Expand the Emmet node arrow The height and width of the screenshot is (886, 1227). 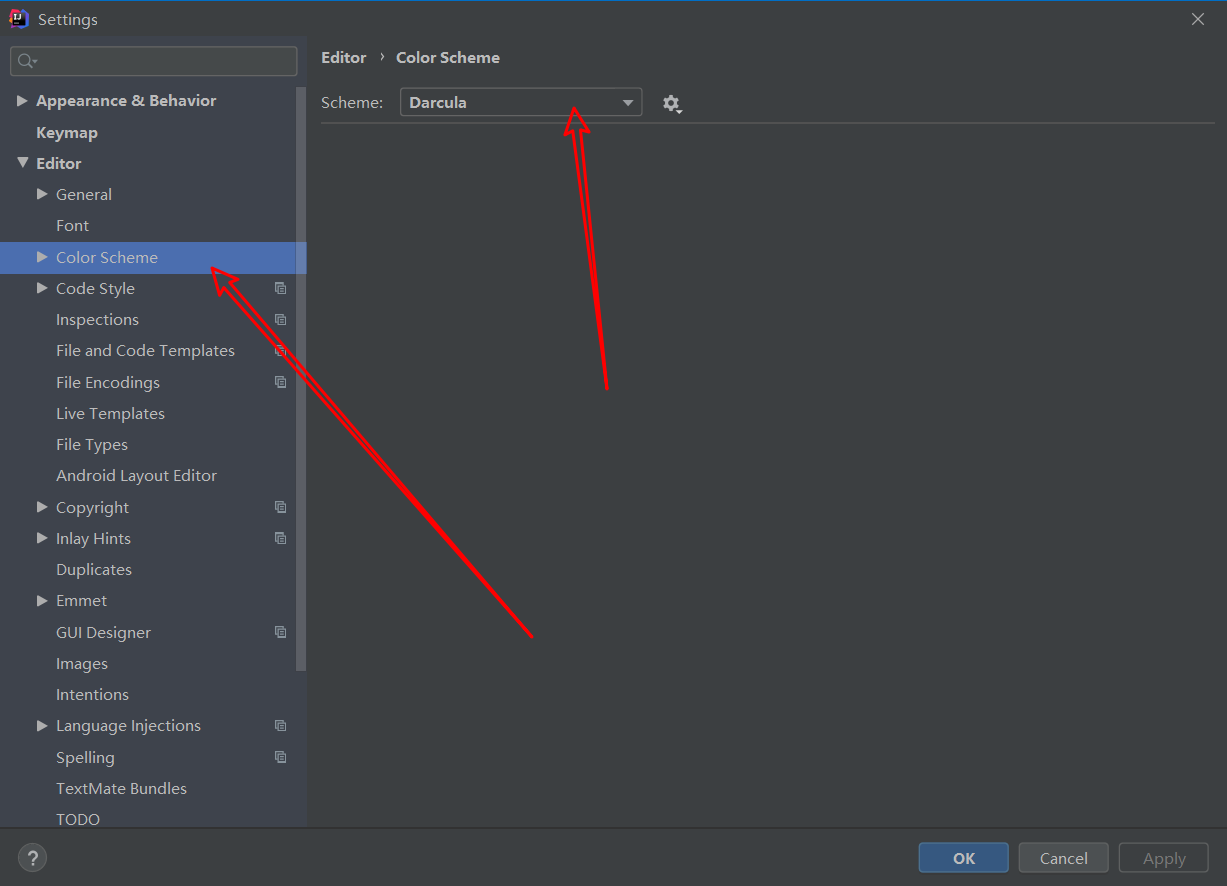[42, 601]
